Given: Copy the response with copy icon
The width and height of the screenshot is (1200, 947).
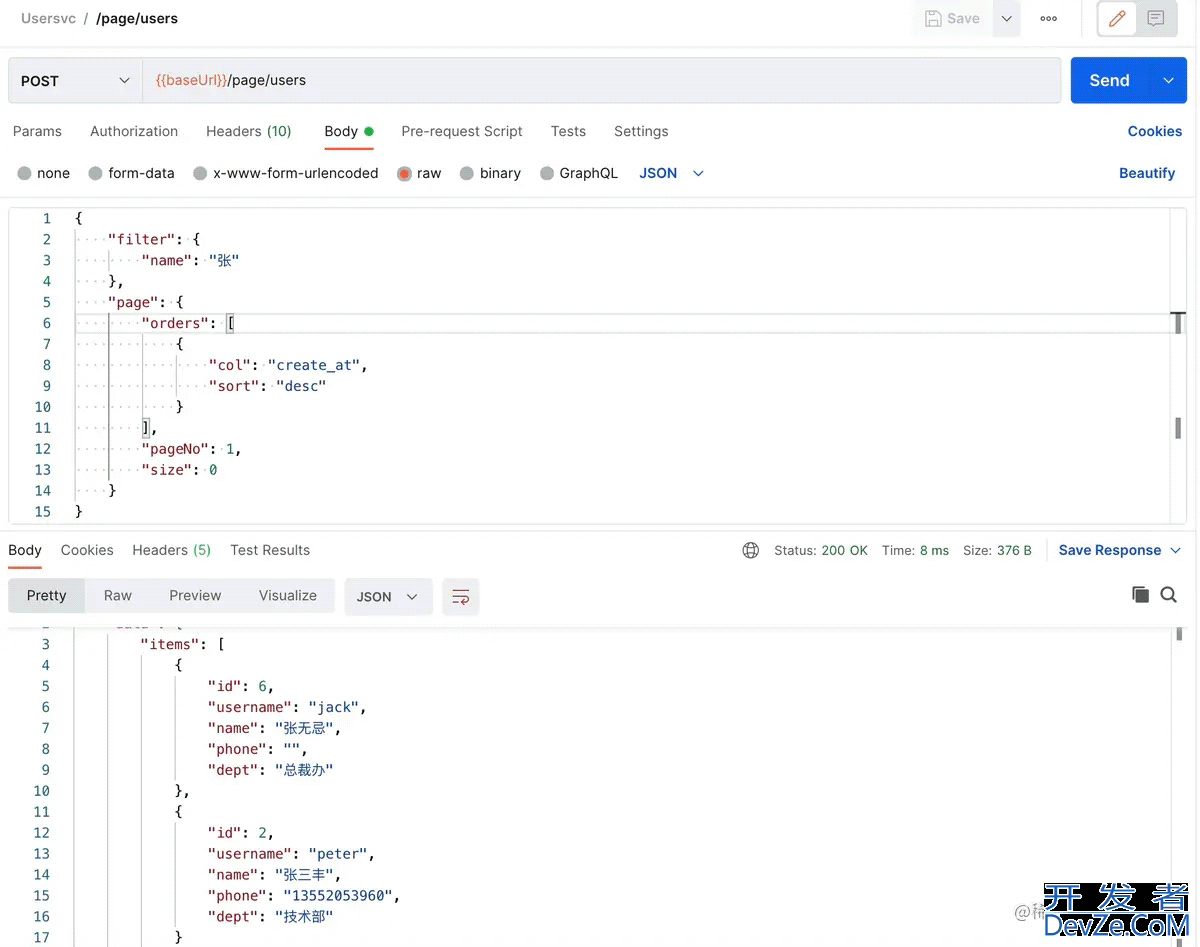Looking at the screenshot, I should point(1140,595).
